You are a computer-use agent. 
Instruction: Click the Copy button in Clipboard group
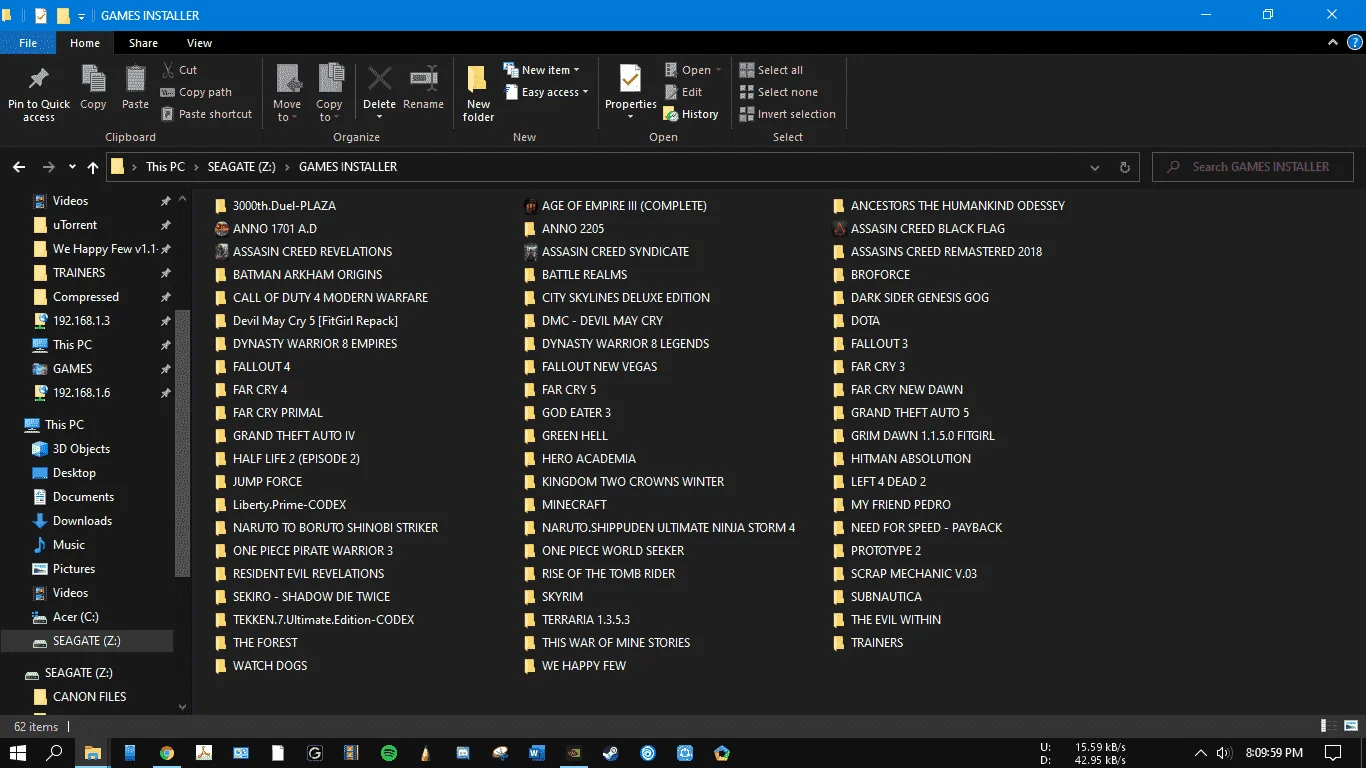tap(93, 87)
